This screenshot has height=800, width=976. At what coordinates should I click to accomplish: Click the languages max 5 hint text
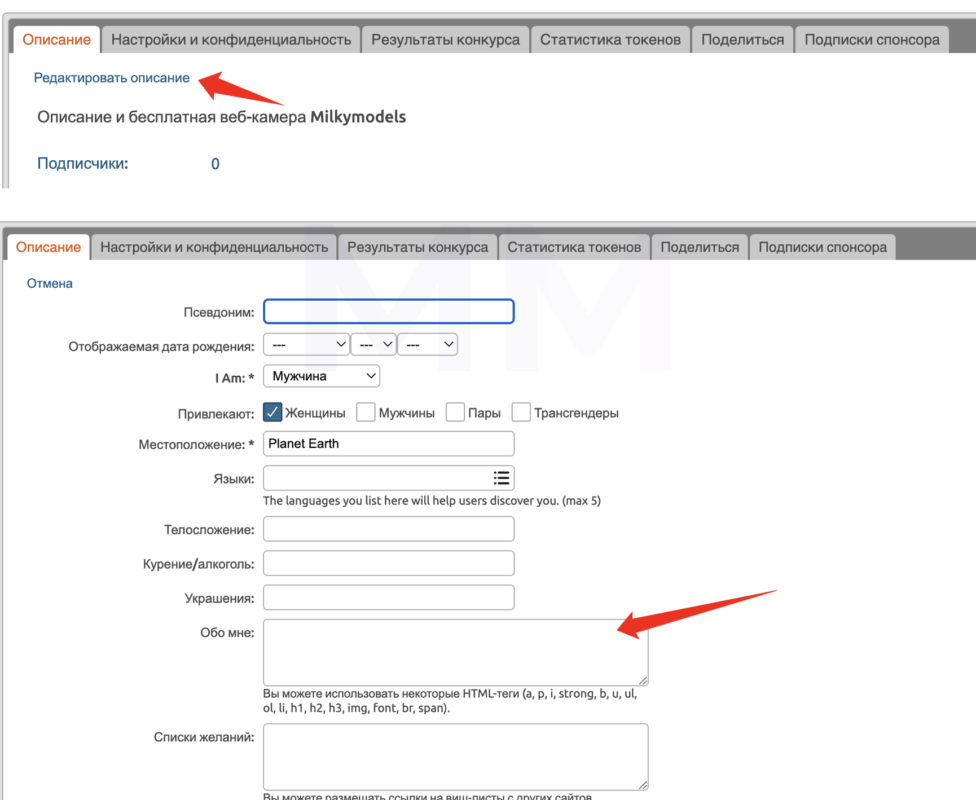tap(432, 501)
